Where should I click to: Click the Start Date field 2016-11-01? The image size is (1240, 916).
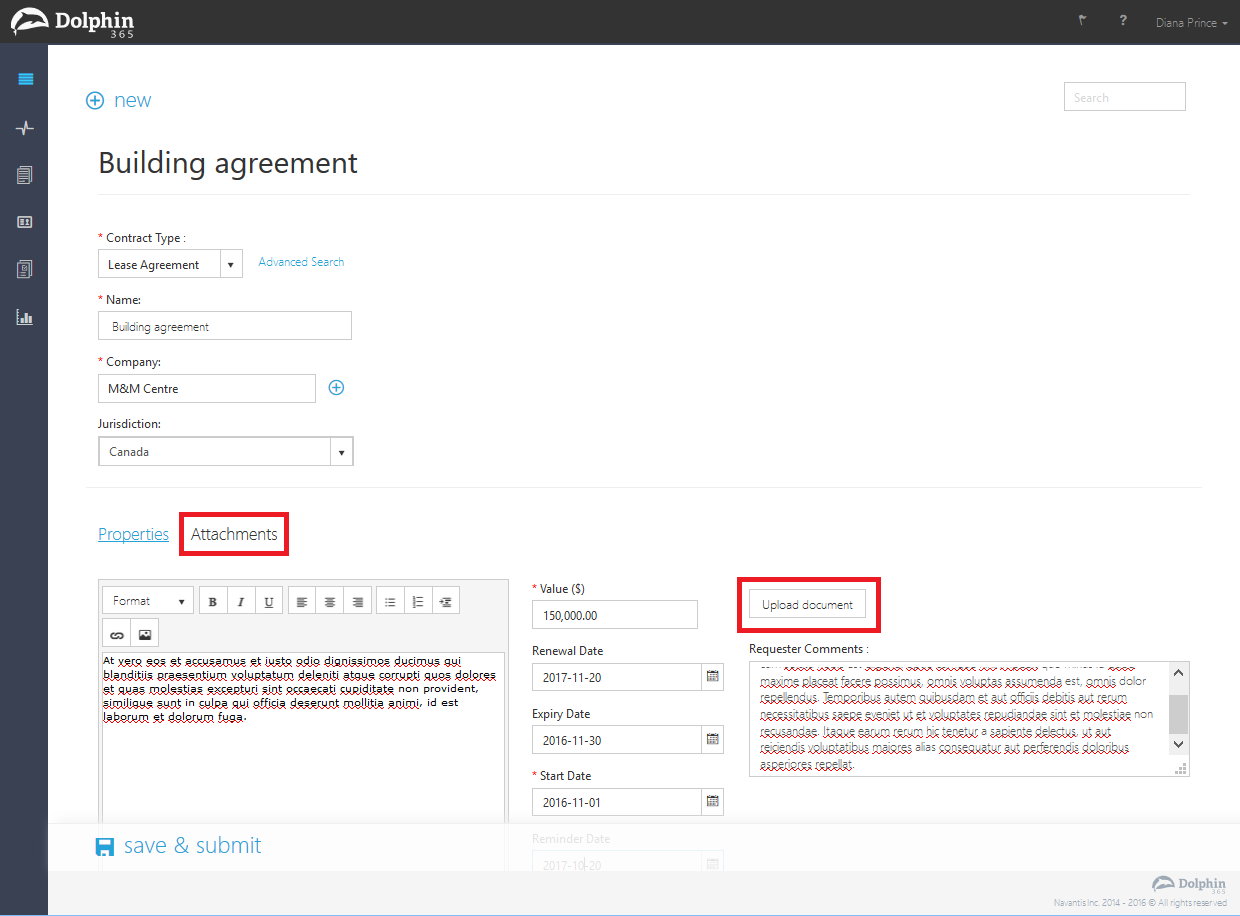click(x=617, y=802)
